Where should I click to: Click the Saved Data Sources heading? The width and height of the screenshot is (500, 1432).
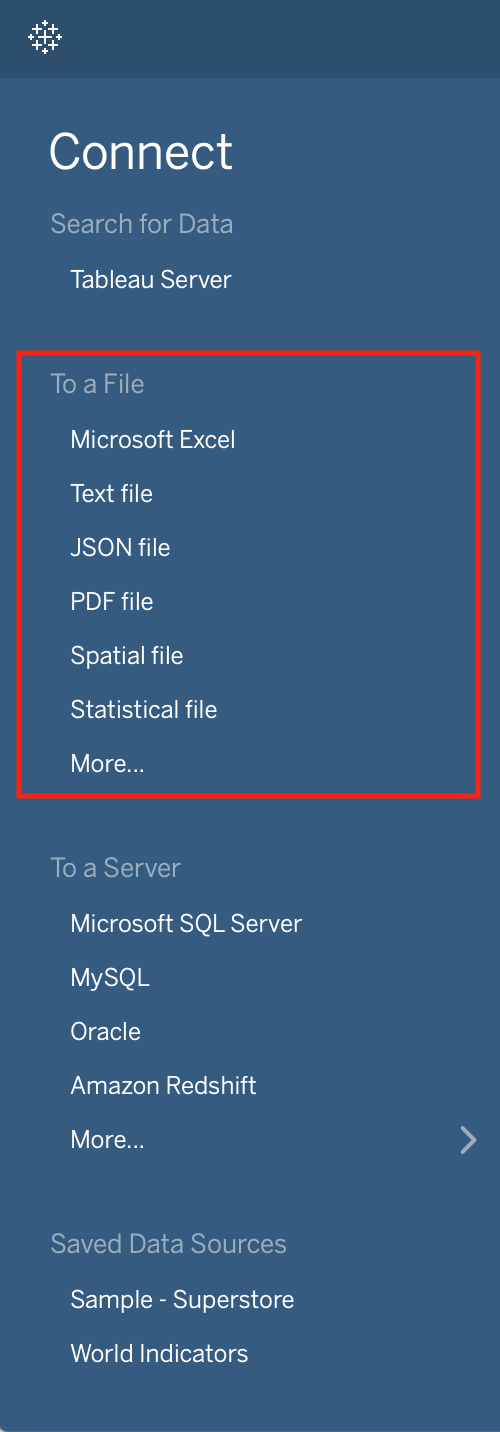168,1244
